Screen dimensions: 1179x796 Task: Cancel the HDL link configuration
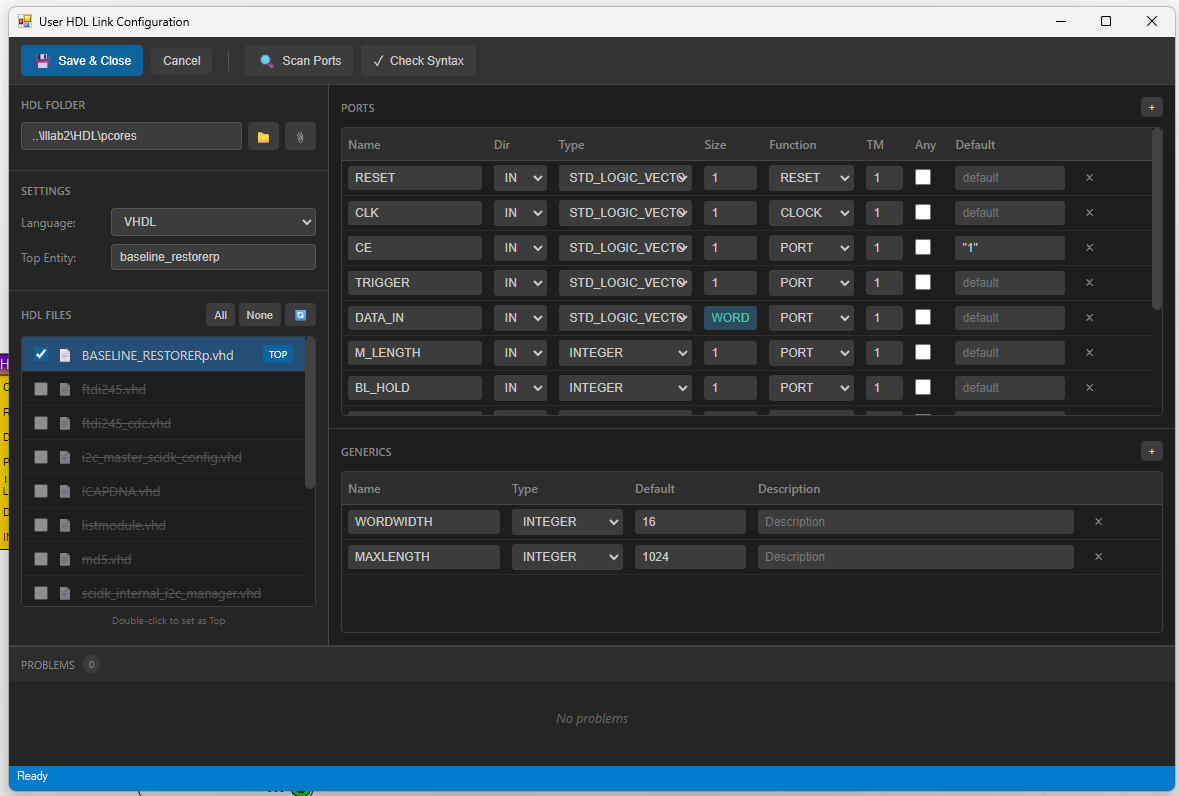coord(181,61)
